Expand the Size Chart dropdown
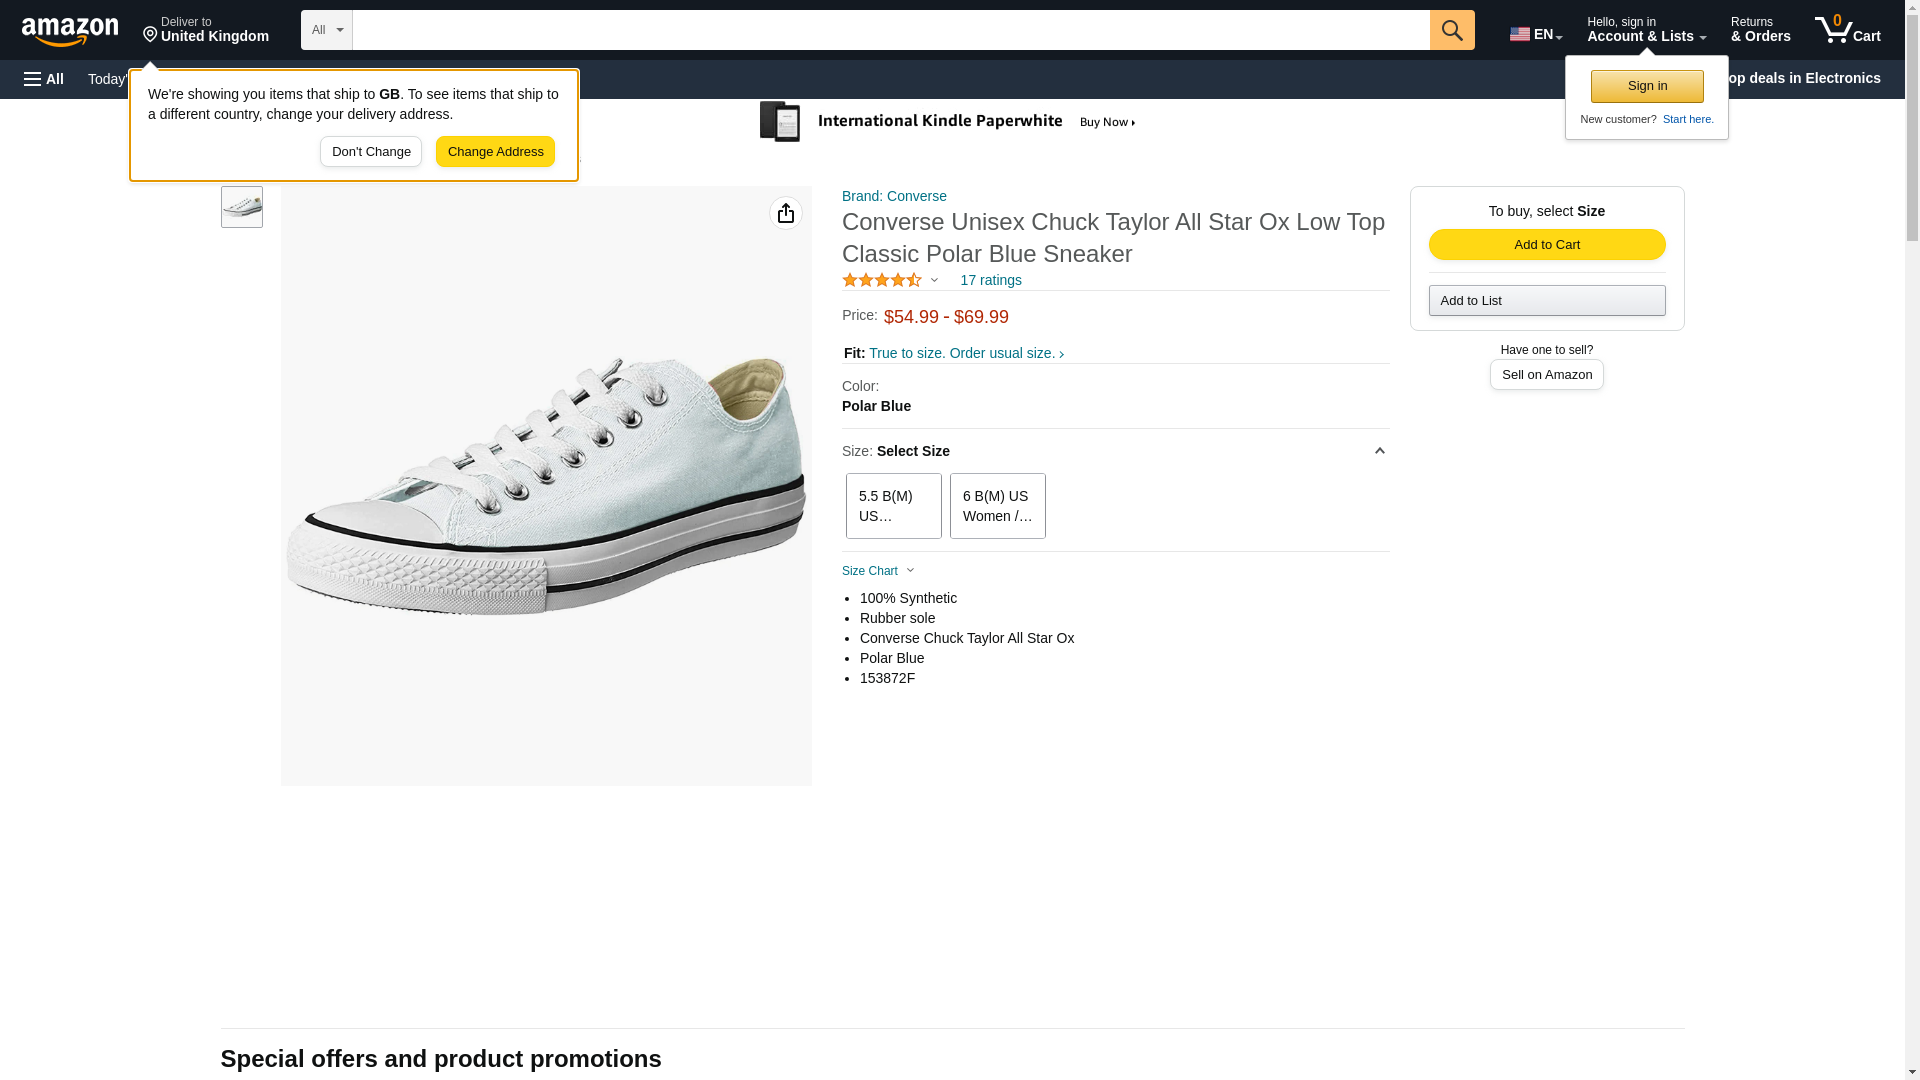Viewport: 1920px width, 1080px height. click(x=878, y=571)
